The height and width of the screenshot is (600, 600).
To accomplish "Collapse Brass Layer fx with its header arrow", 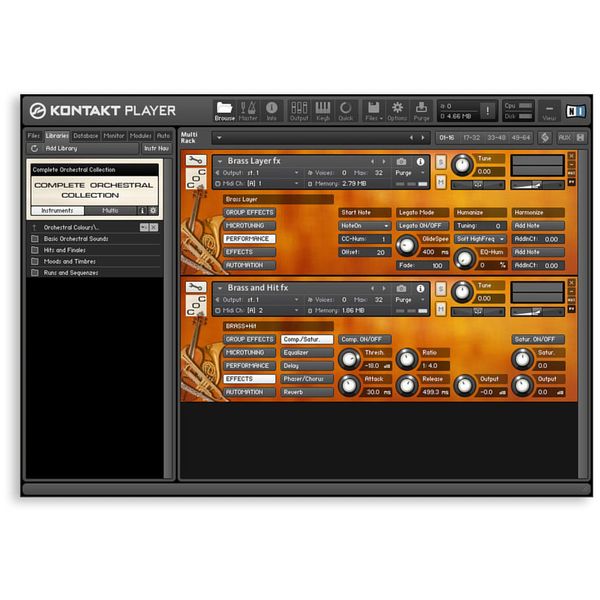I will click(x=220, y=161).
